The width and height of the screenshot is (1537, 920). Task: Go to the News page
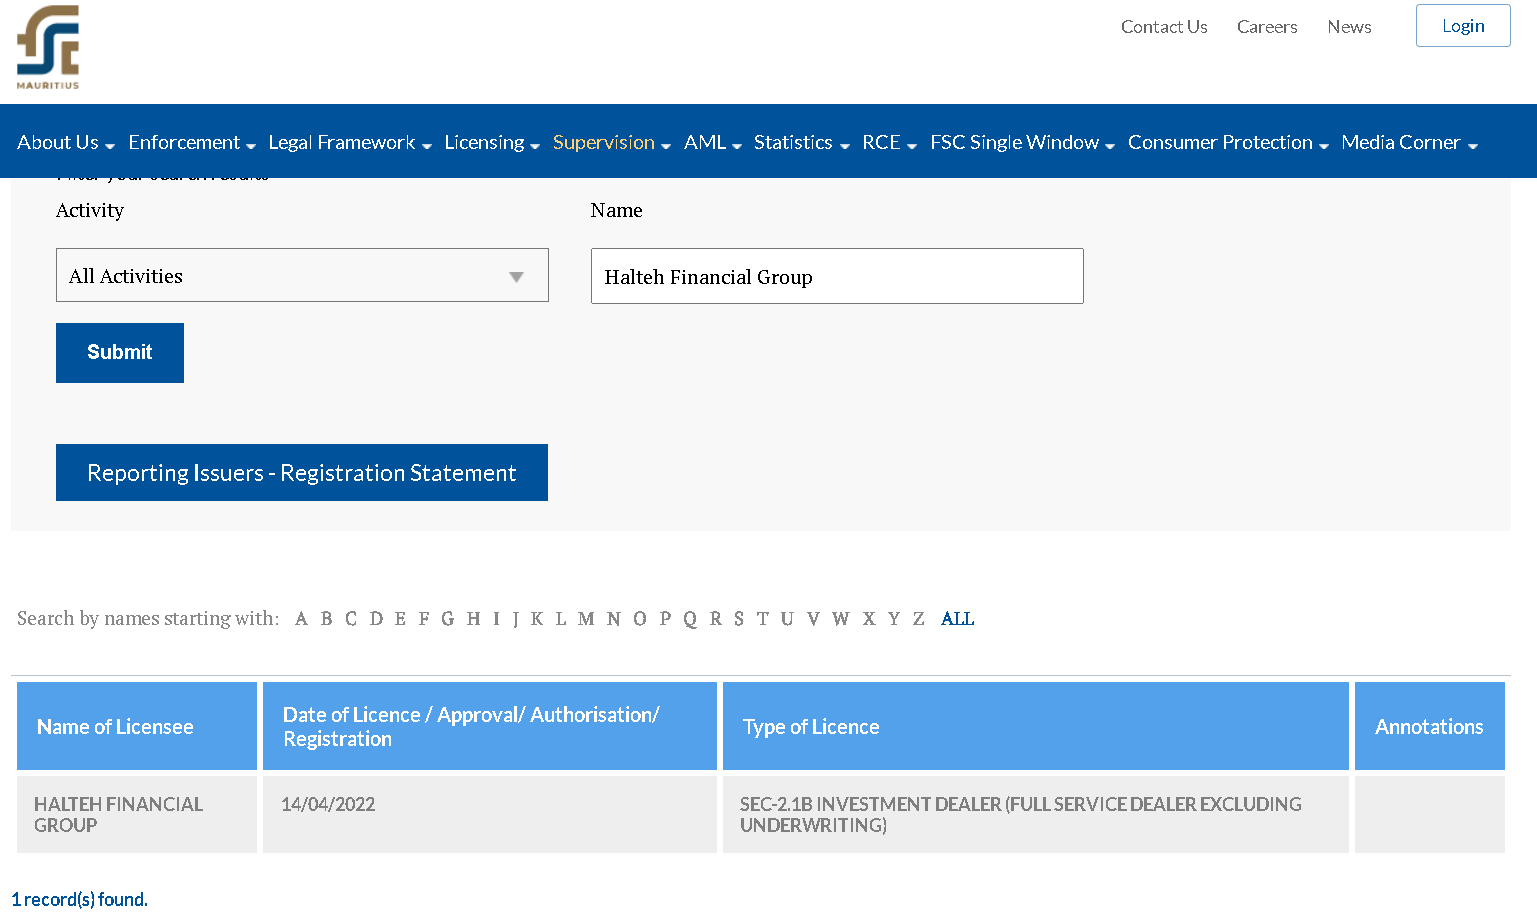pyautogui.click(x=1349, y=27)
